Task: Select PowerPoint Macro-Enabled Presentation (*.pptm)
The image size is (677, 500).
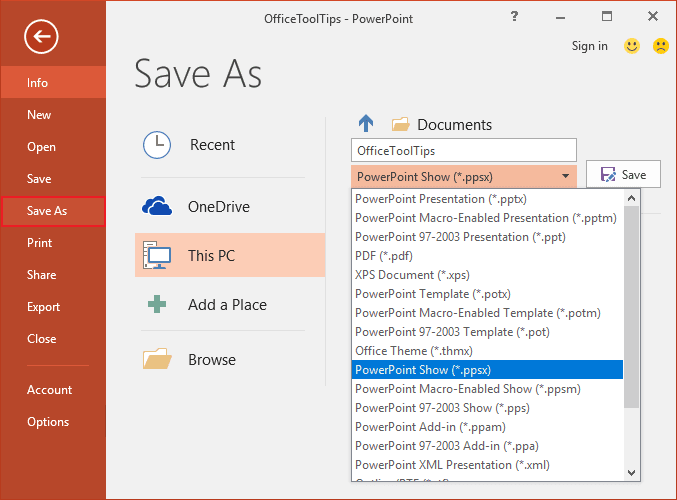Action: [x=487, y=218]
